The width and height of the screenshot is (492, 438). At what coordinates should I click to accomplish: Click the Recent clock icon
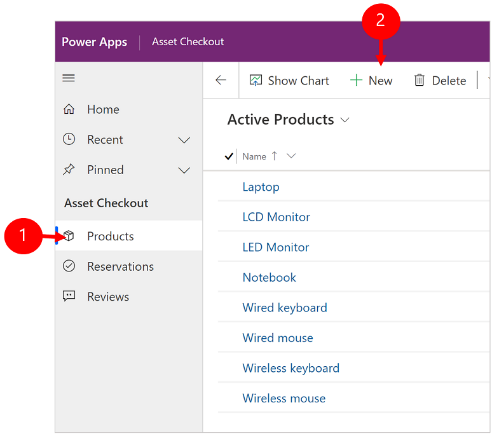point(69,139)
